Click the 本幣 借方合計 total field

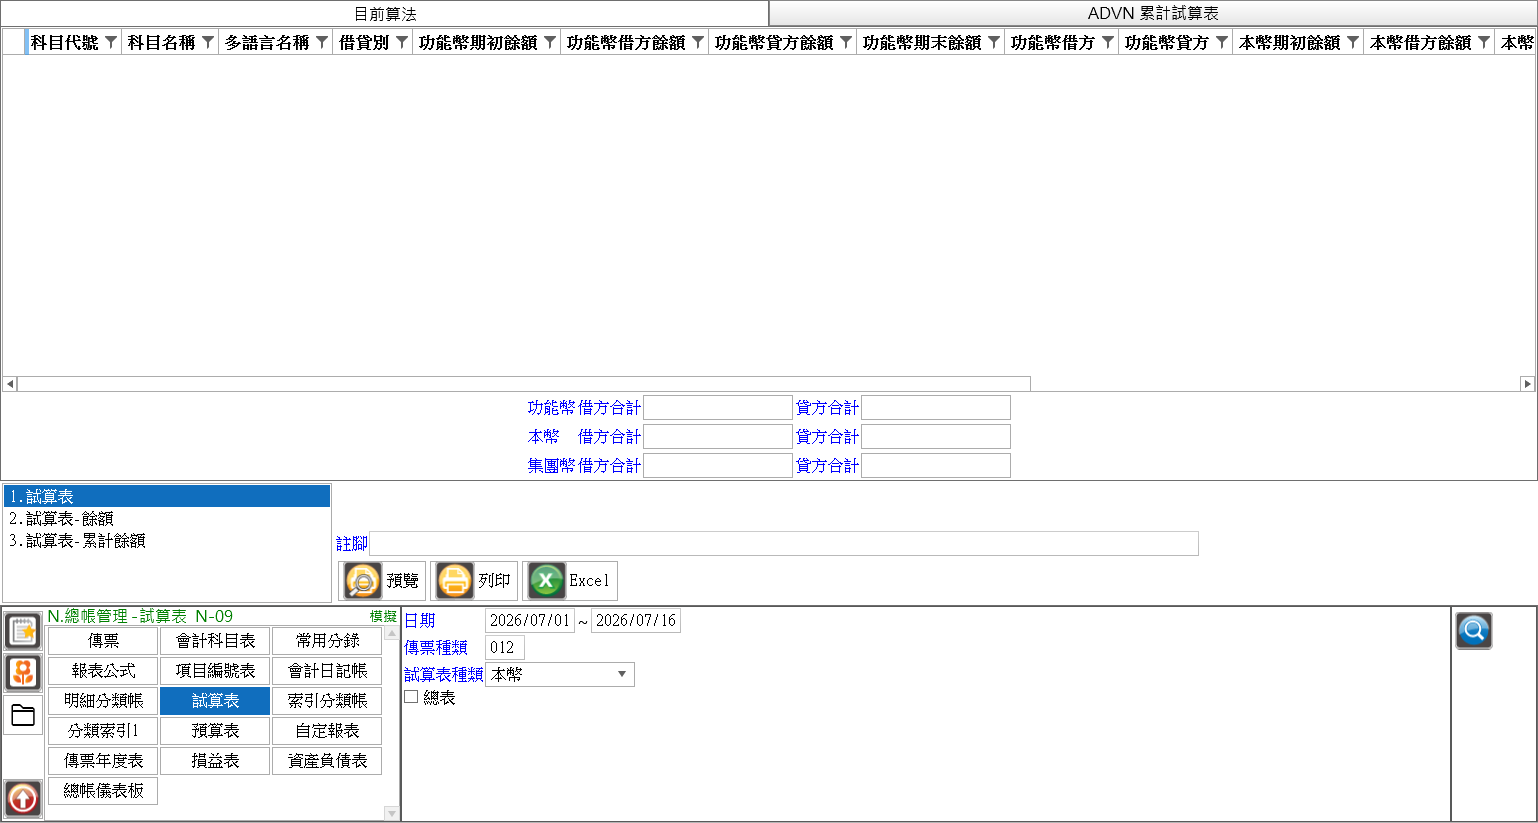(x=718, y=437)
